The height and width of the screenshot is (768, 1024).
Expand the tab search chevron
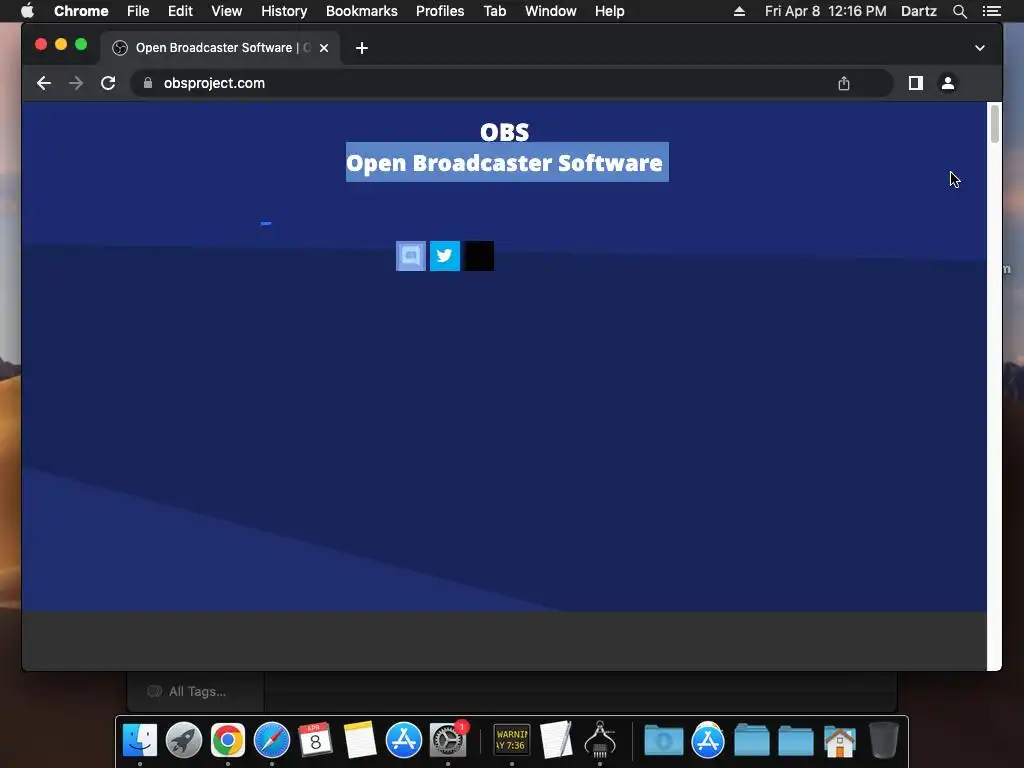pos(980,48)
